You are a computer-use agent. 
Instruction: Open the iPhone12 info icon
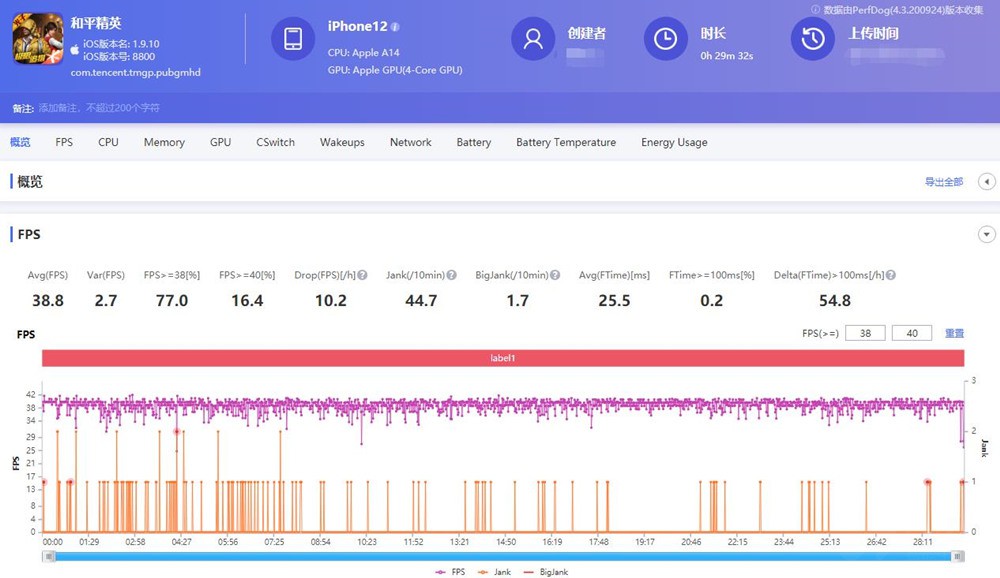pos(395,27)
